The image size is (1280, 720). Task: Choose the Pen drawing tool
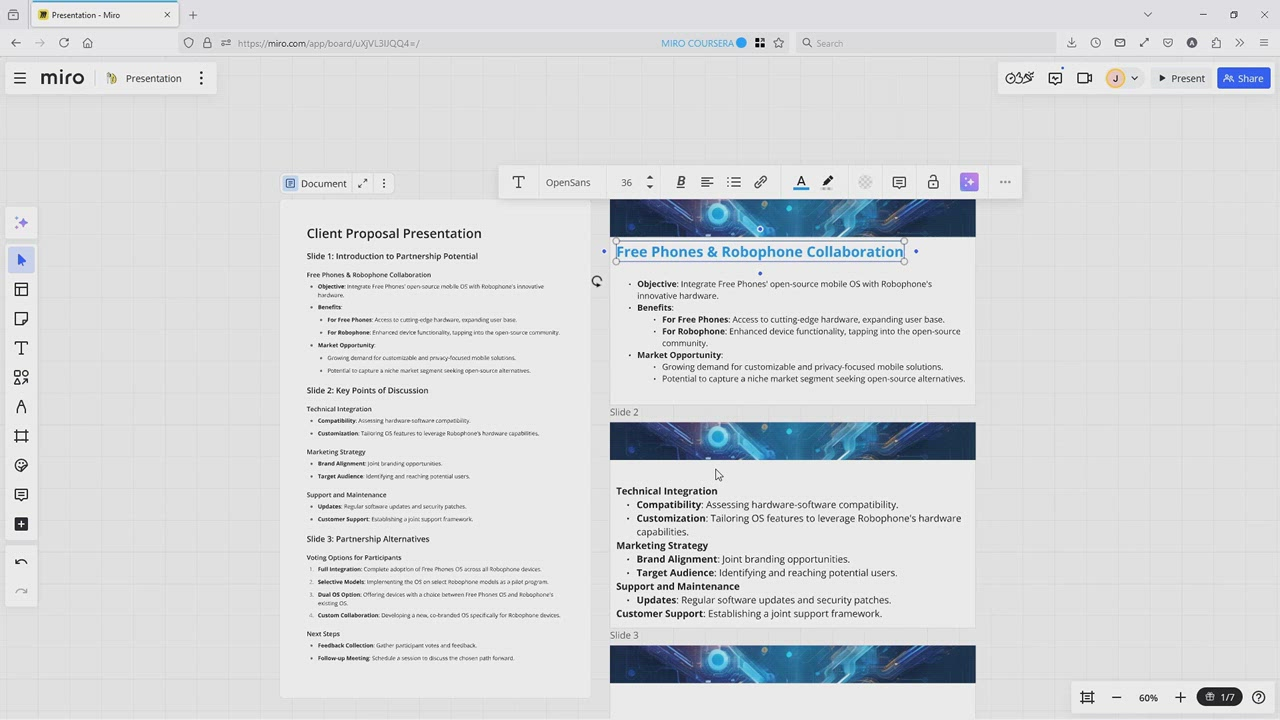pos(21,407)
